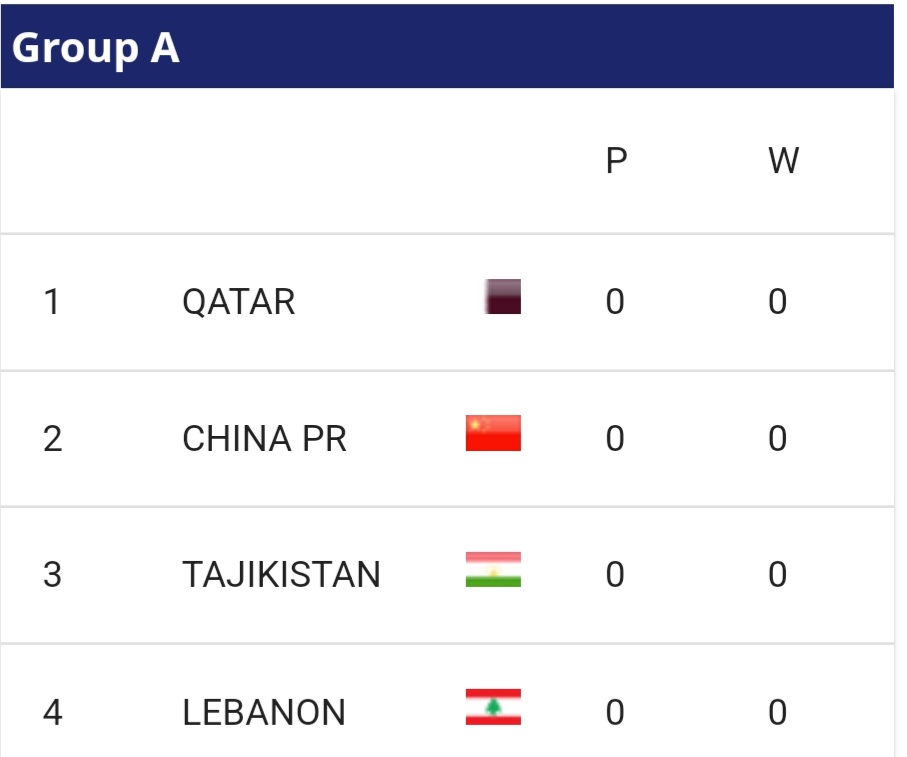Click the Tajikistan flag icon
The width and height of the screenshot is (907, 757).
[x=493, y=569]
